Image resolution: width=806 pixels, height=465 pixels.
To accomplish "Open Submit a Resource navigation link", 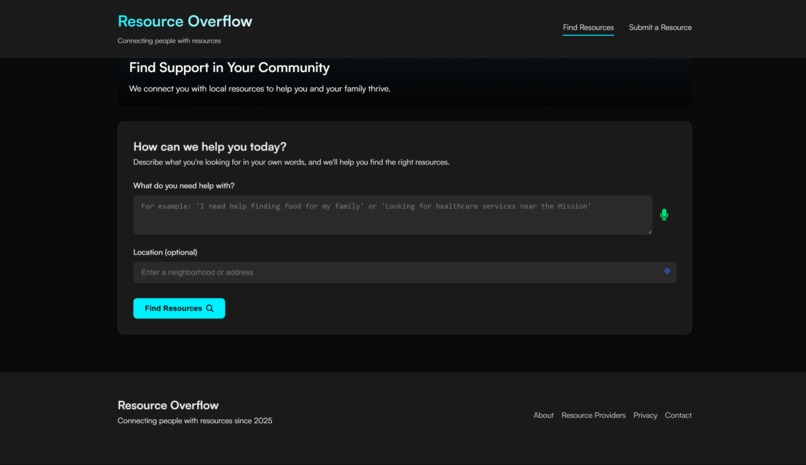I will [660, 27].
